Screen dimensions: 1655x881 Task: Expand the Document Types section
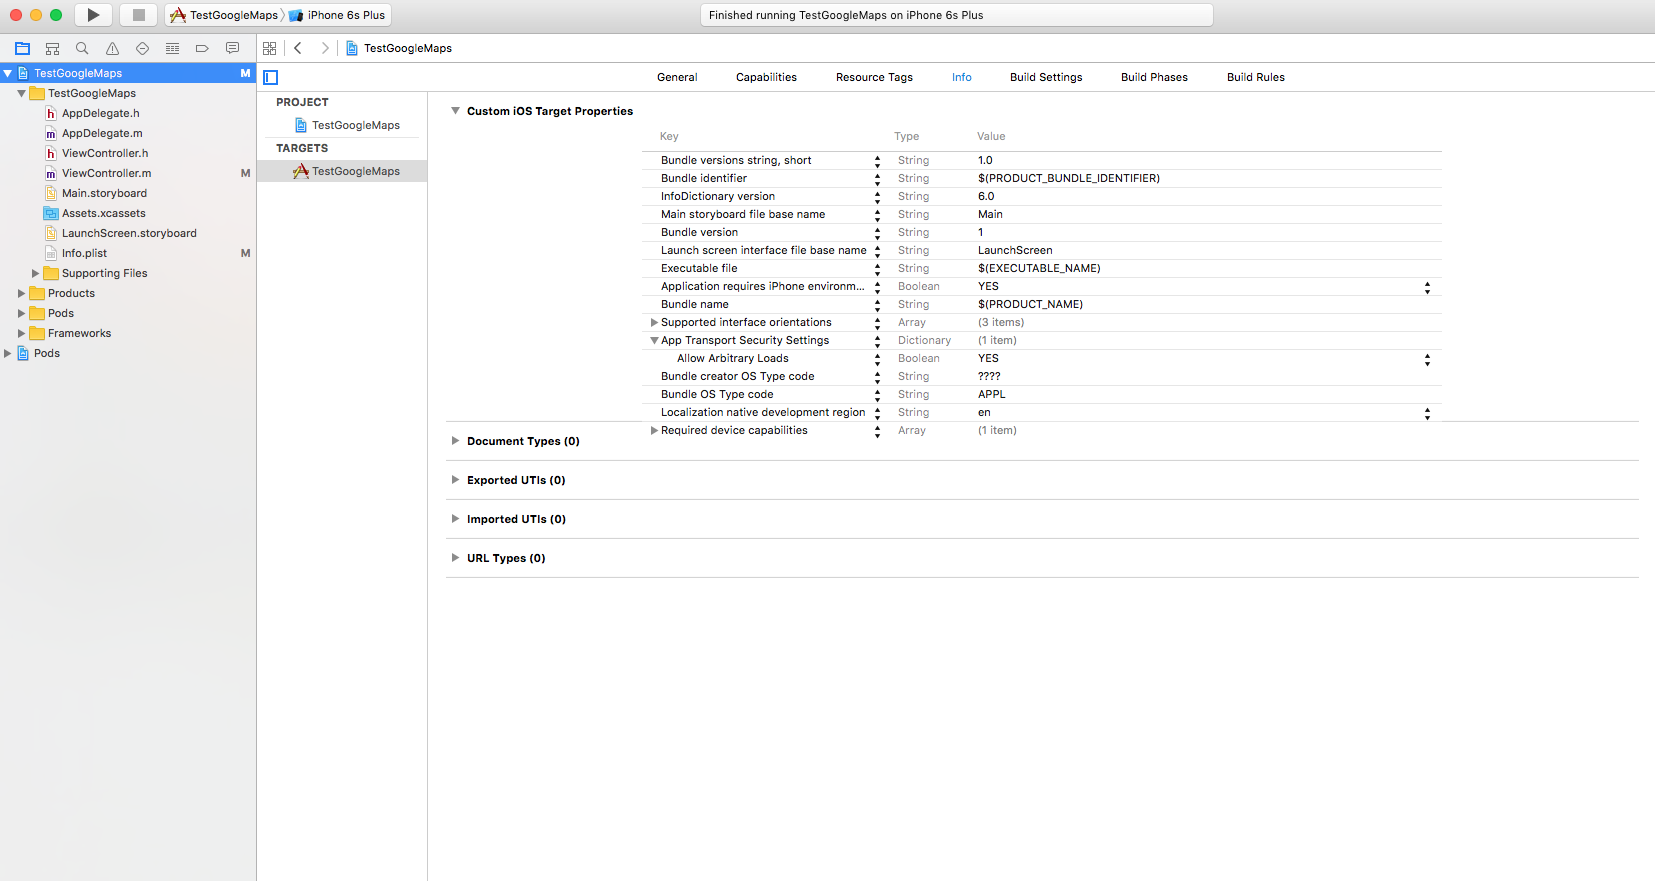click(455, 441)
